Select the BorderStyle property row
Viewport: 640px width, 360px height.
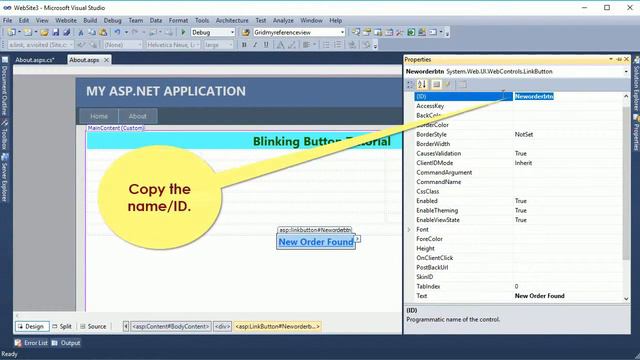point(518,134)
